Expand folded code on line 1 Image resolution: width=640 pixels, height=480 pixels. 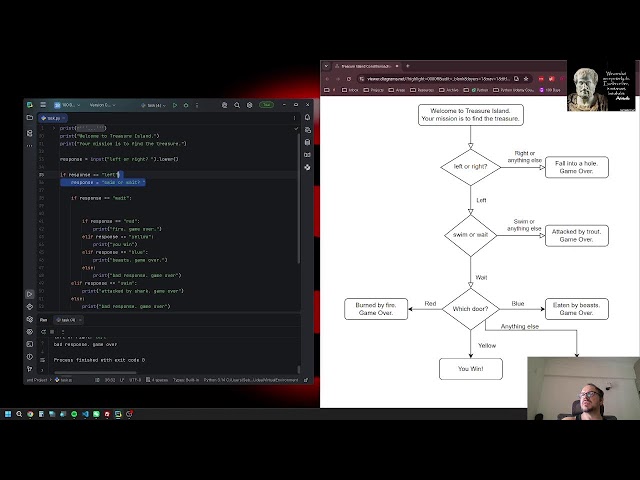pos(53,128)
